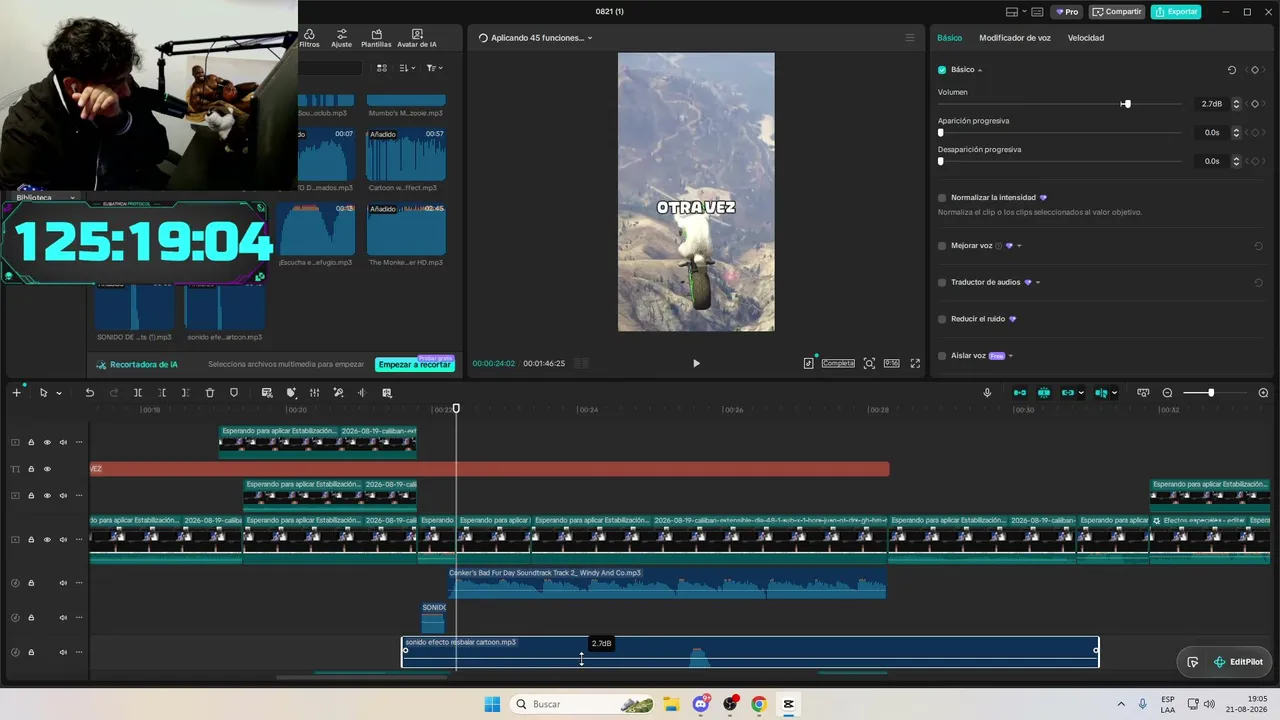The height and width of the screenshot is (720, 1280).
Task: Click the Pro upgrade button
Action: point(1066,12)
